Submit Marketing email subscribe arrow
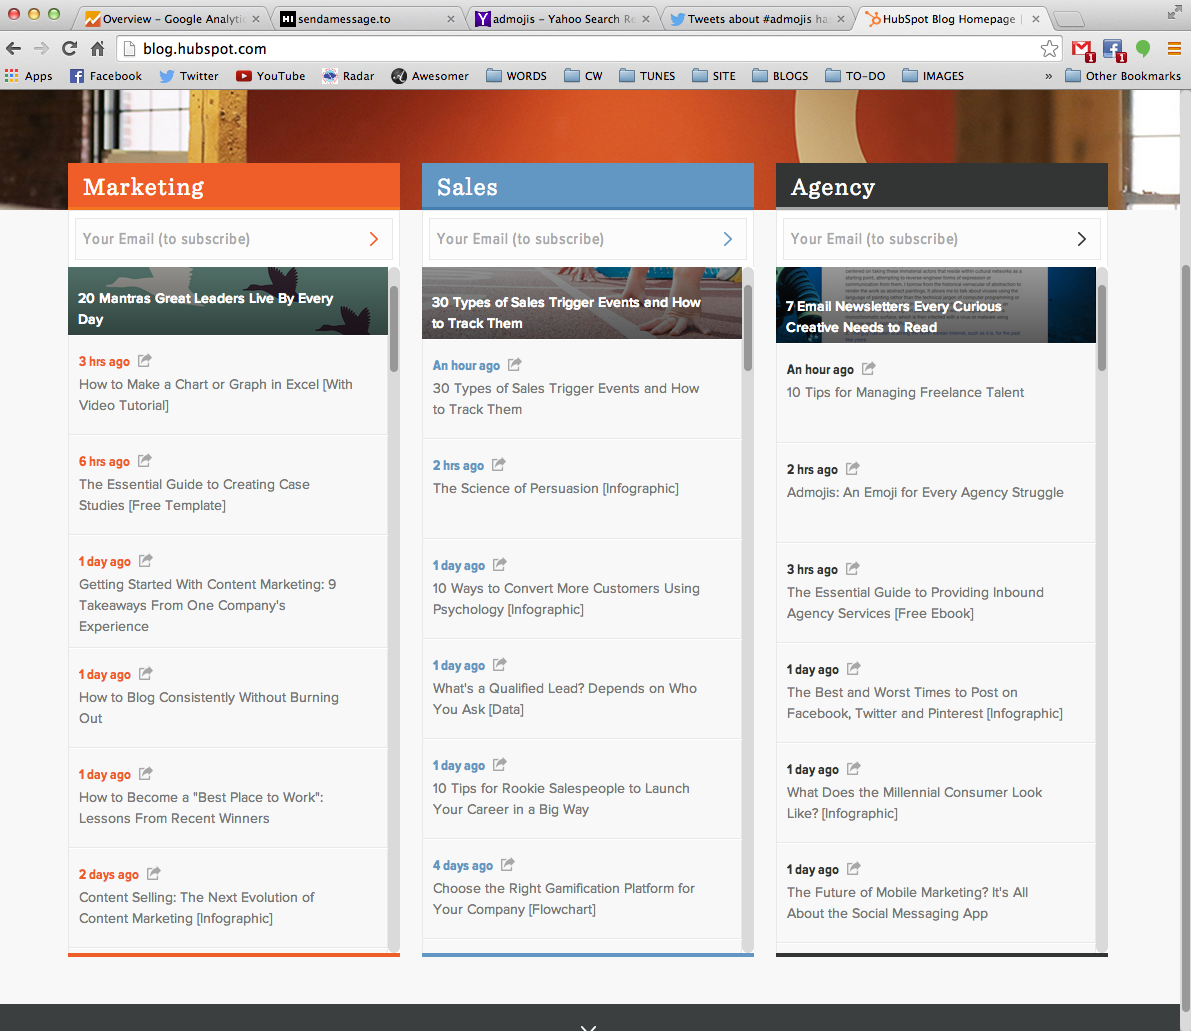This screenshot has height=1031, width=1191. coord(374,239)
